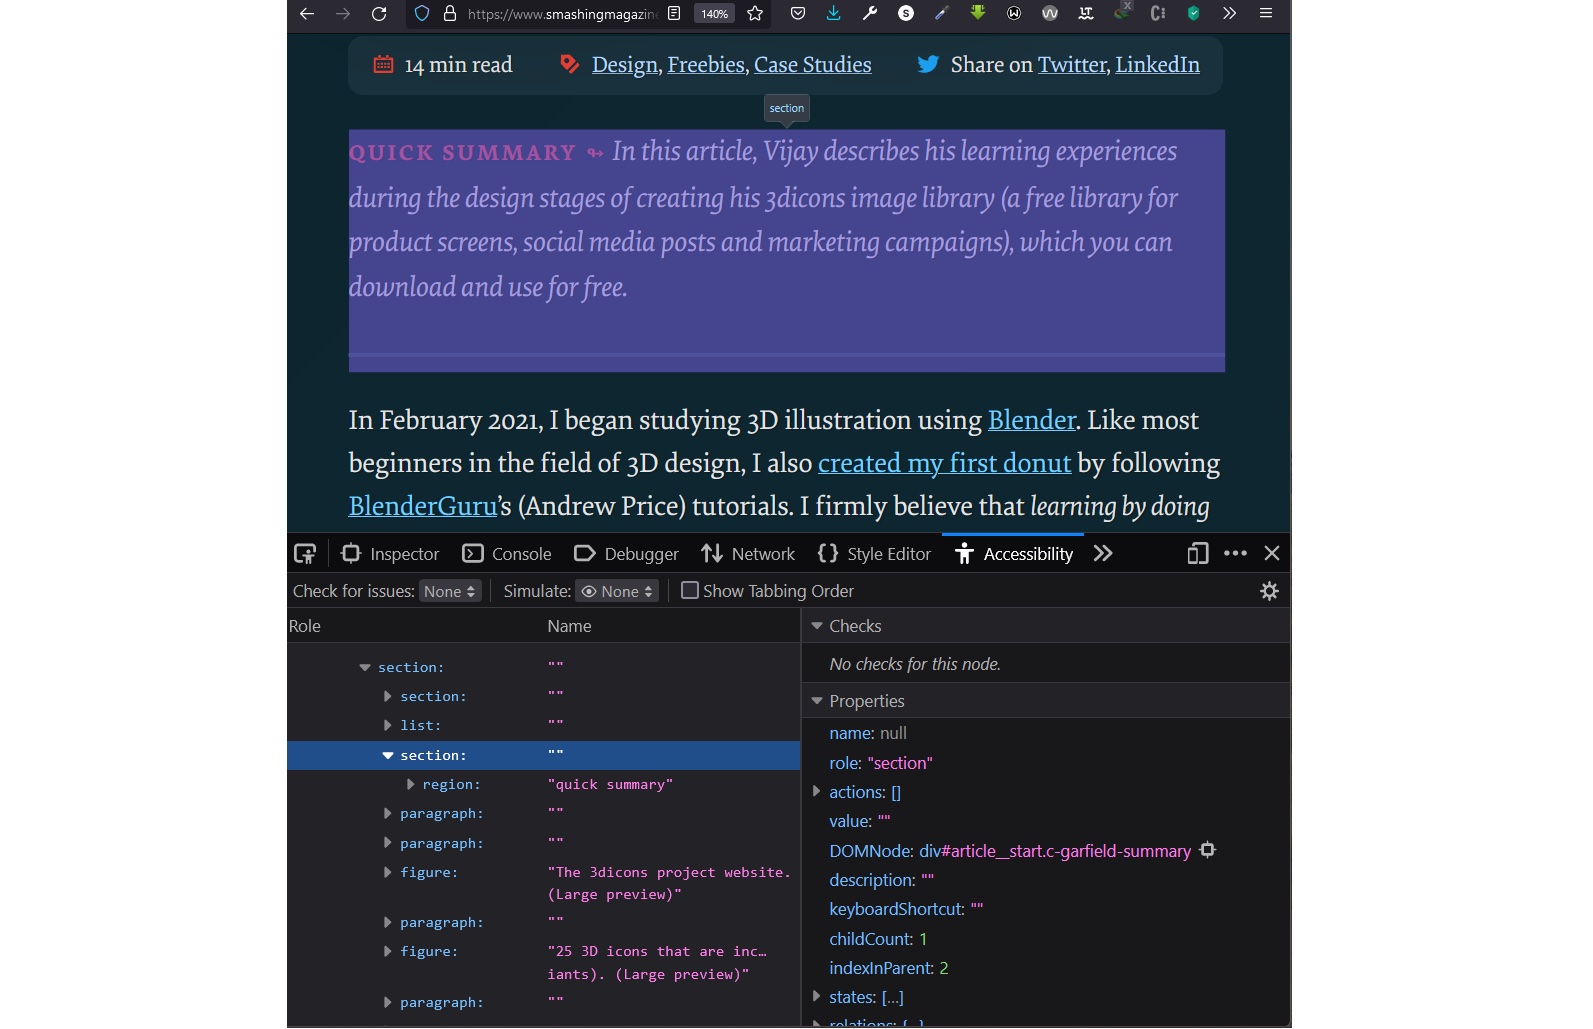Image resolution: width=1593 pixels, height=1029 pixels.
Task: Reset the 140% zoom level badge
Action: [714, 14]
